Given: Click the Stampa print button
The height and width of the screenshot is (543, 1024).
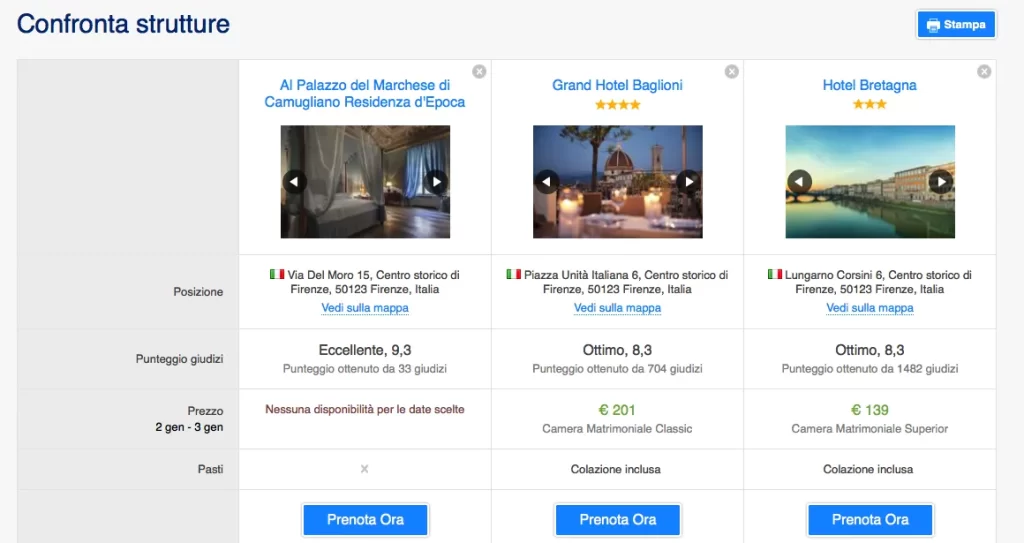Looking at the screenshot, I should 956,25.
